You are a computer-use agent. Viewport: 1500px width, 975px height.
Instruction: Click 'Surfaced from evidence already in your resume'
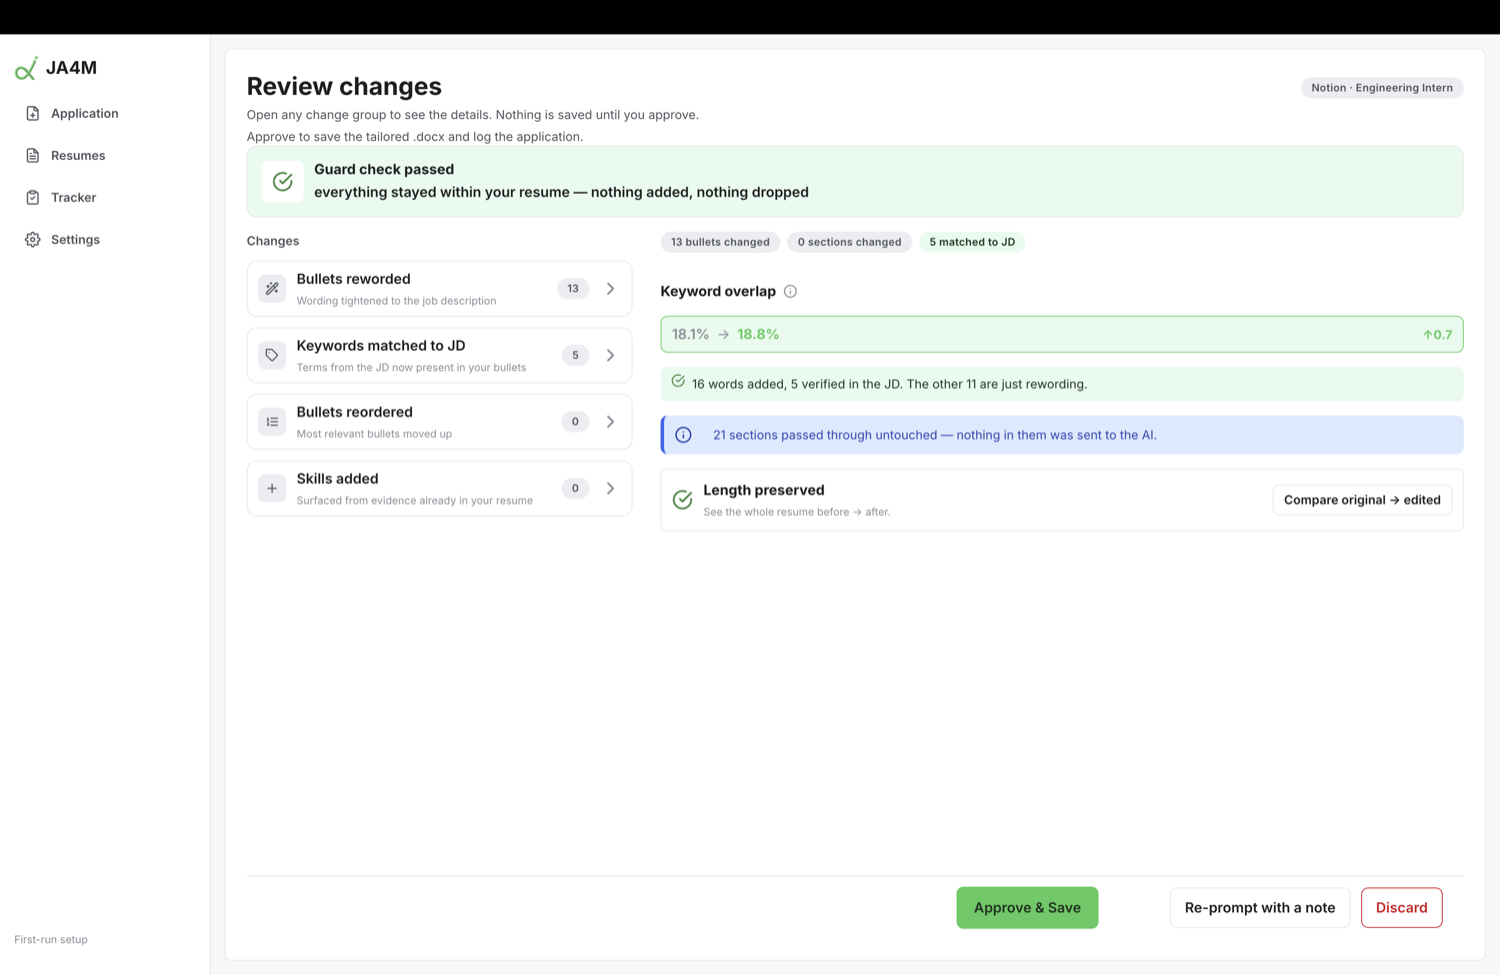coord(414,501)
